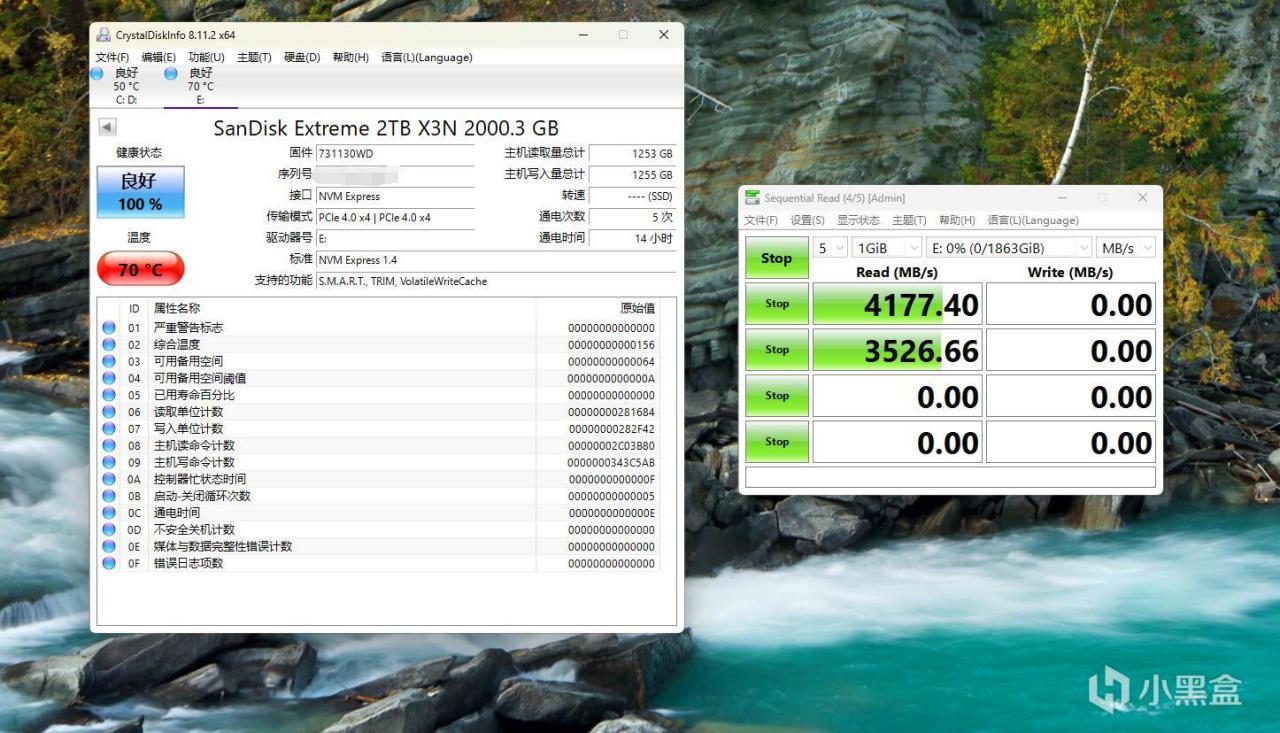Select the C: D: disk tab at 50 °C
The image size is (1280, 733).
(126, 86)
